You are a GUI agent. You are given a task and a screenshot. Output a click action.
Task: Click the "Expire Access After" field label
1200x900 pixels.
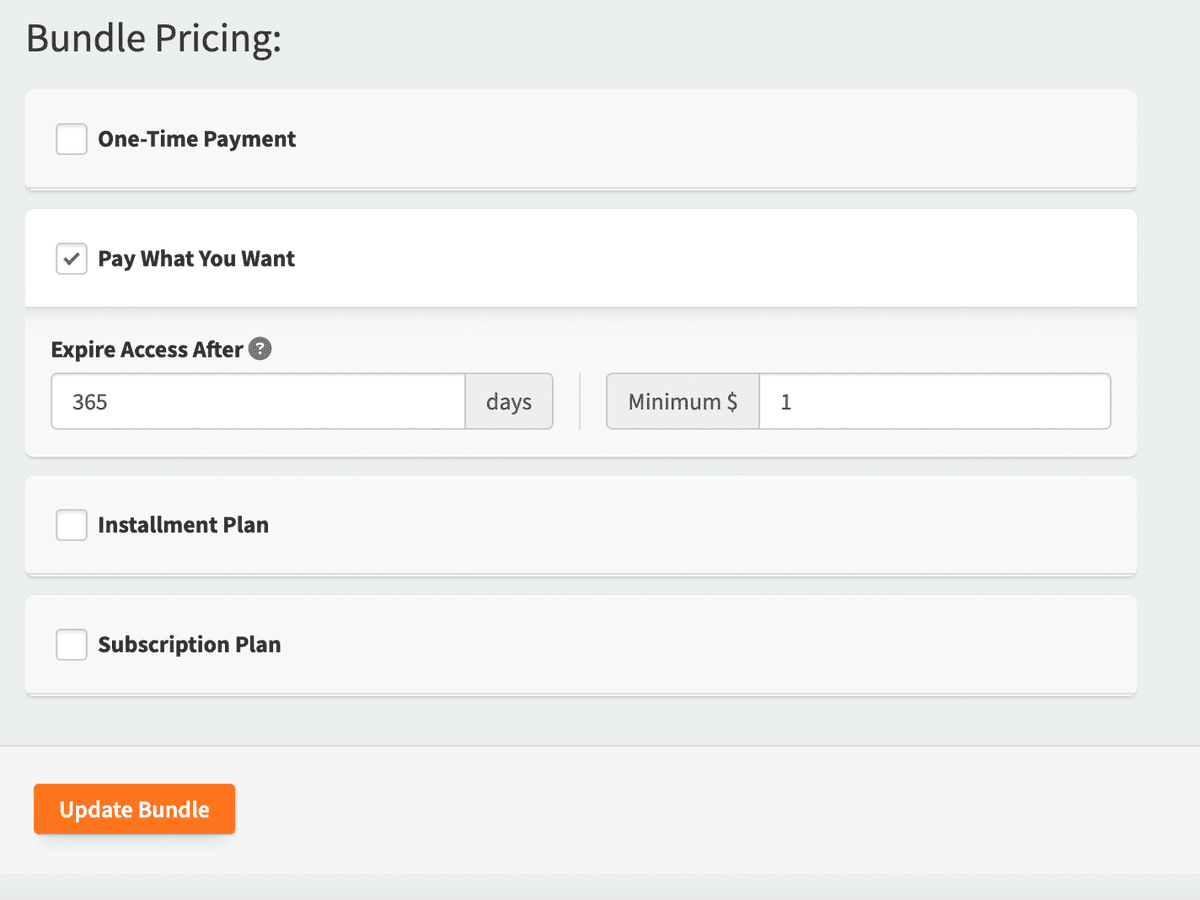(x=147, y=350)
